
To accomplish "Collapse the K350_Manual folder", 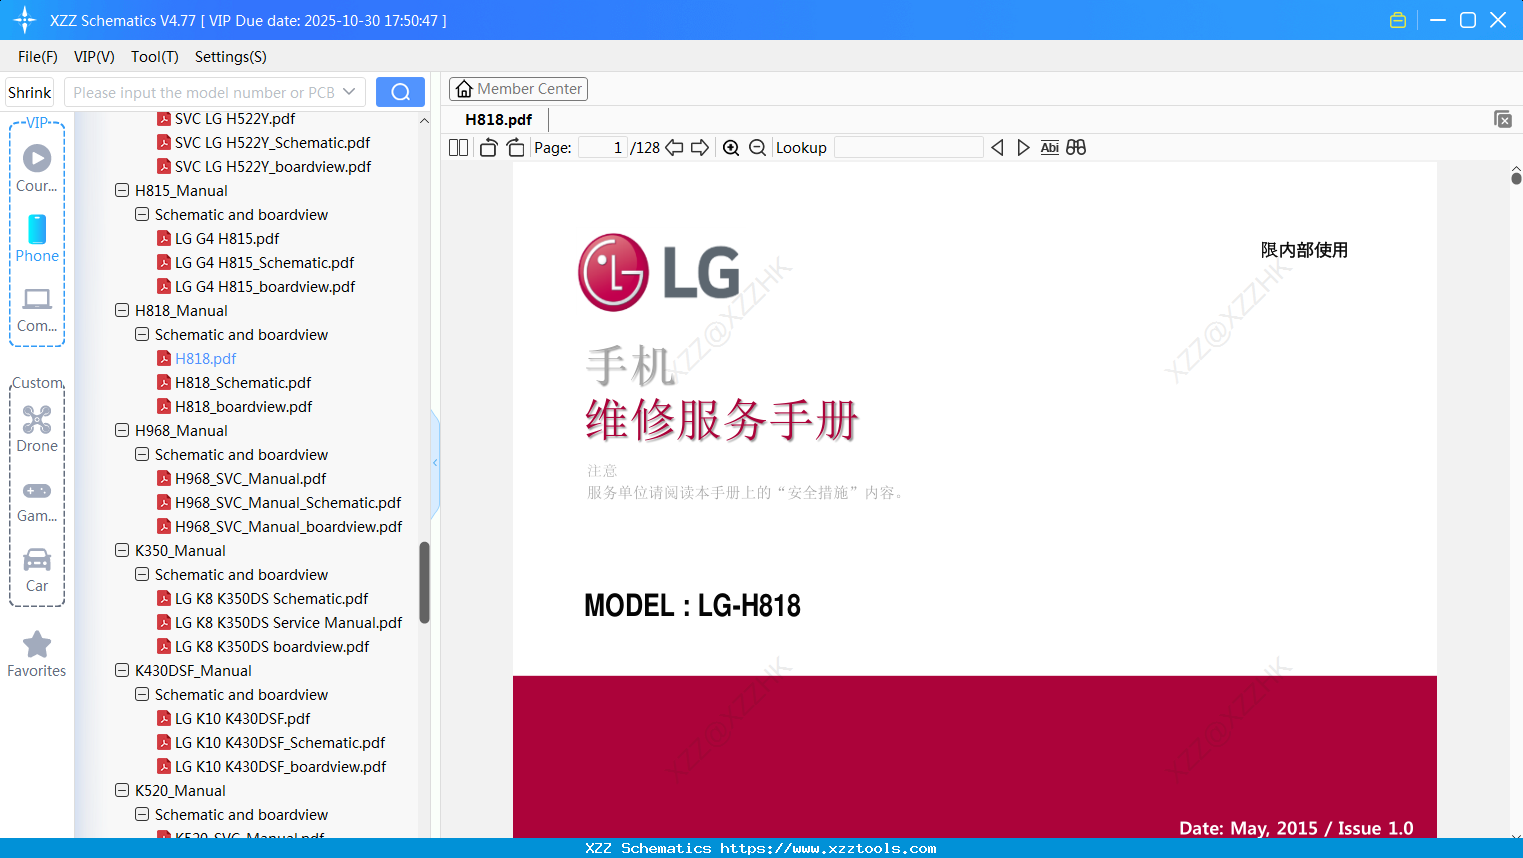I will 121,550.
